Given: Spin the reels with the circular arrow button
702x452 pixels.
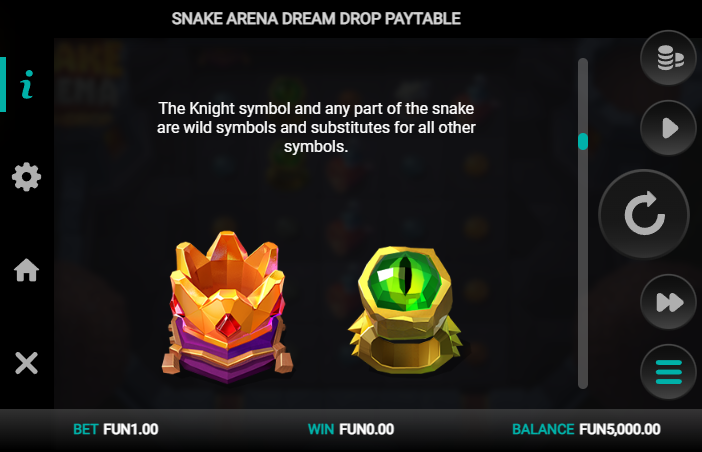Looking at the screenshot, I should tap(644, 214).
